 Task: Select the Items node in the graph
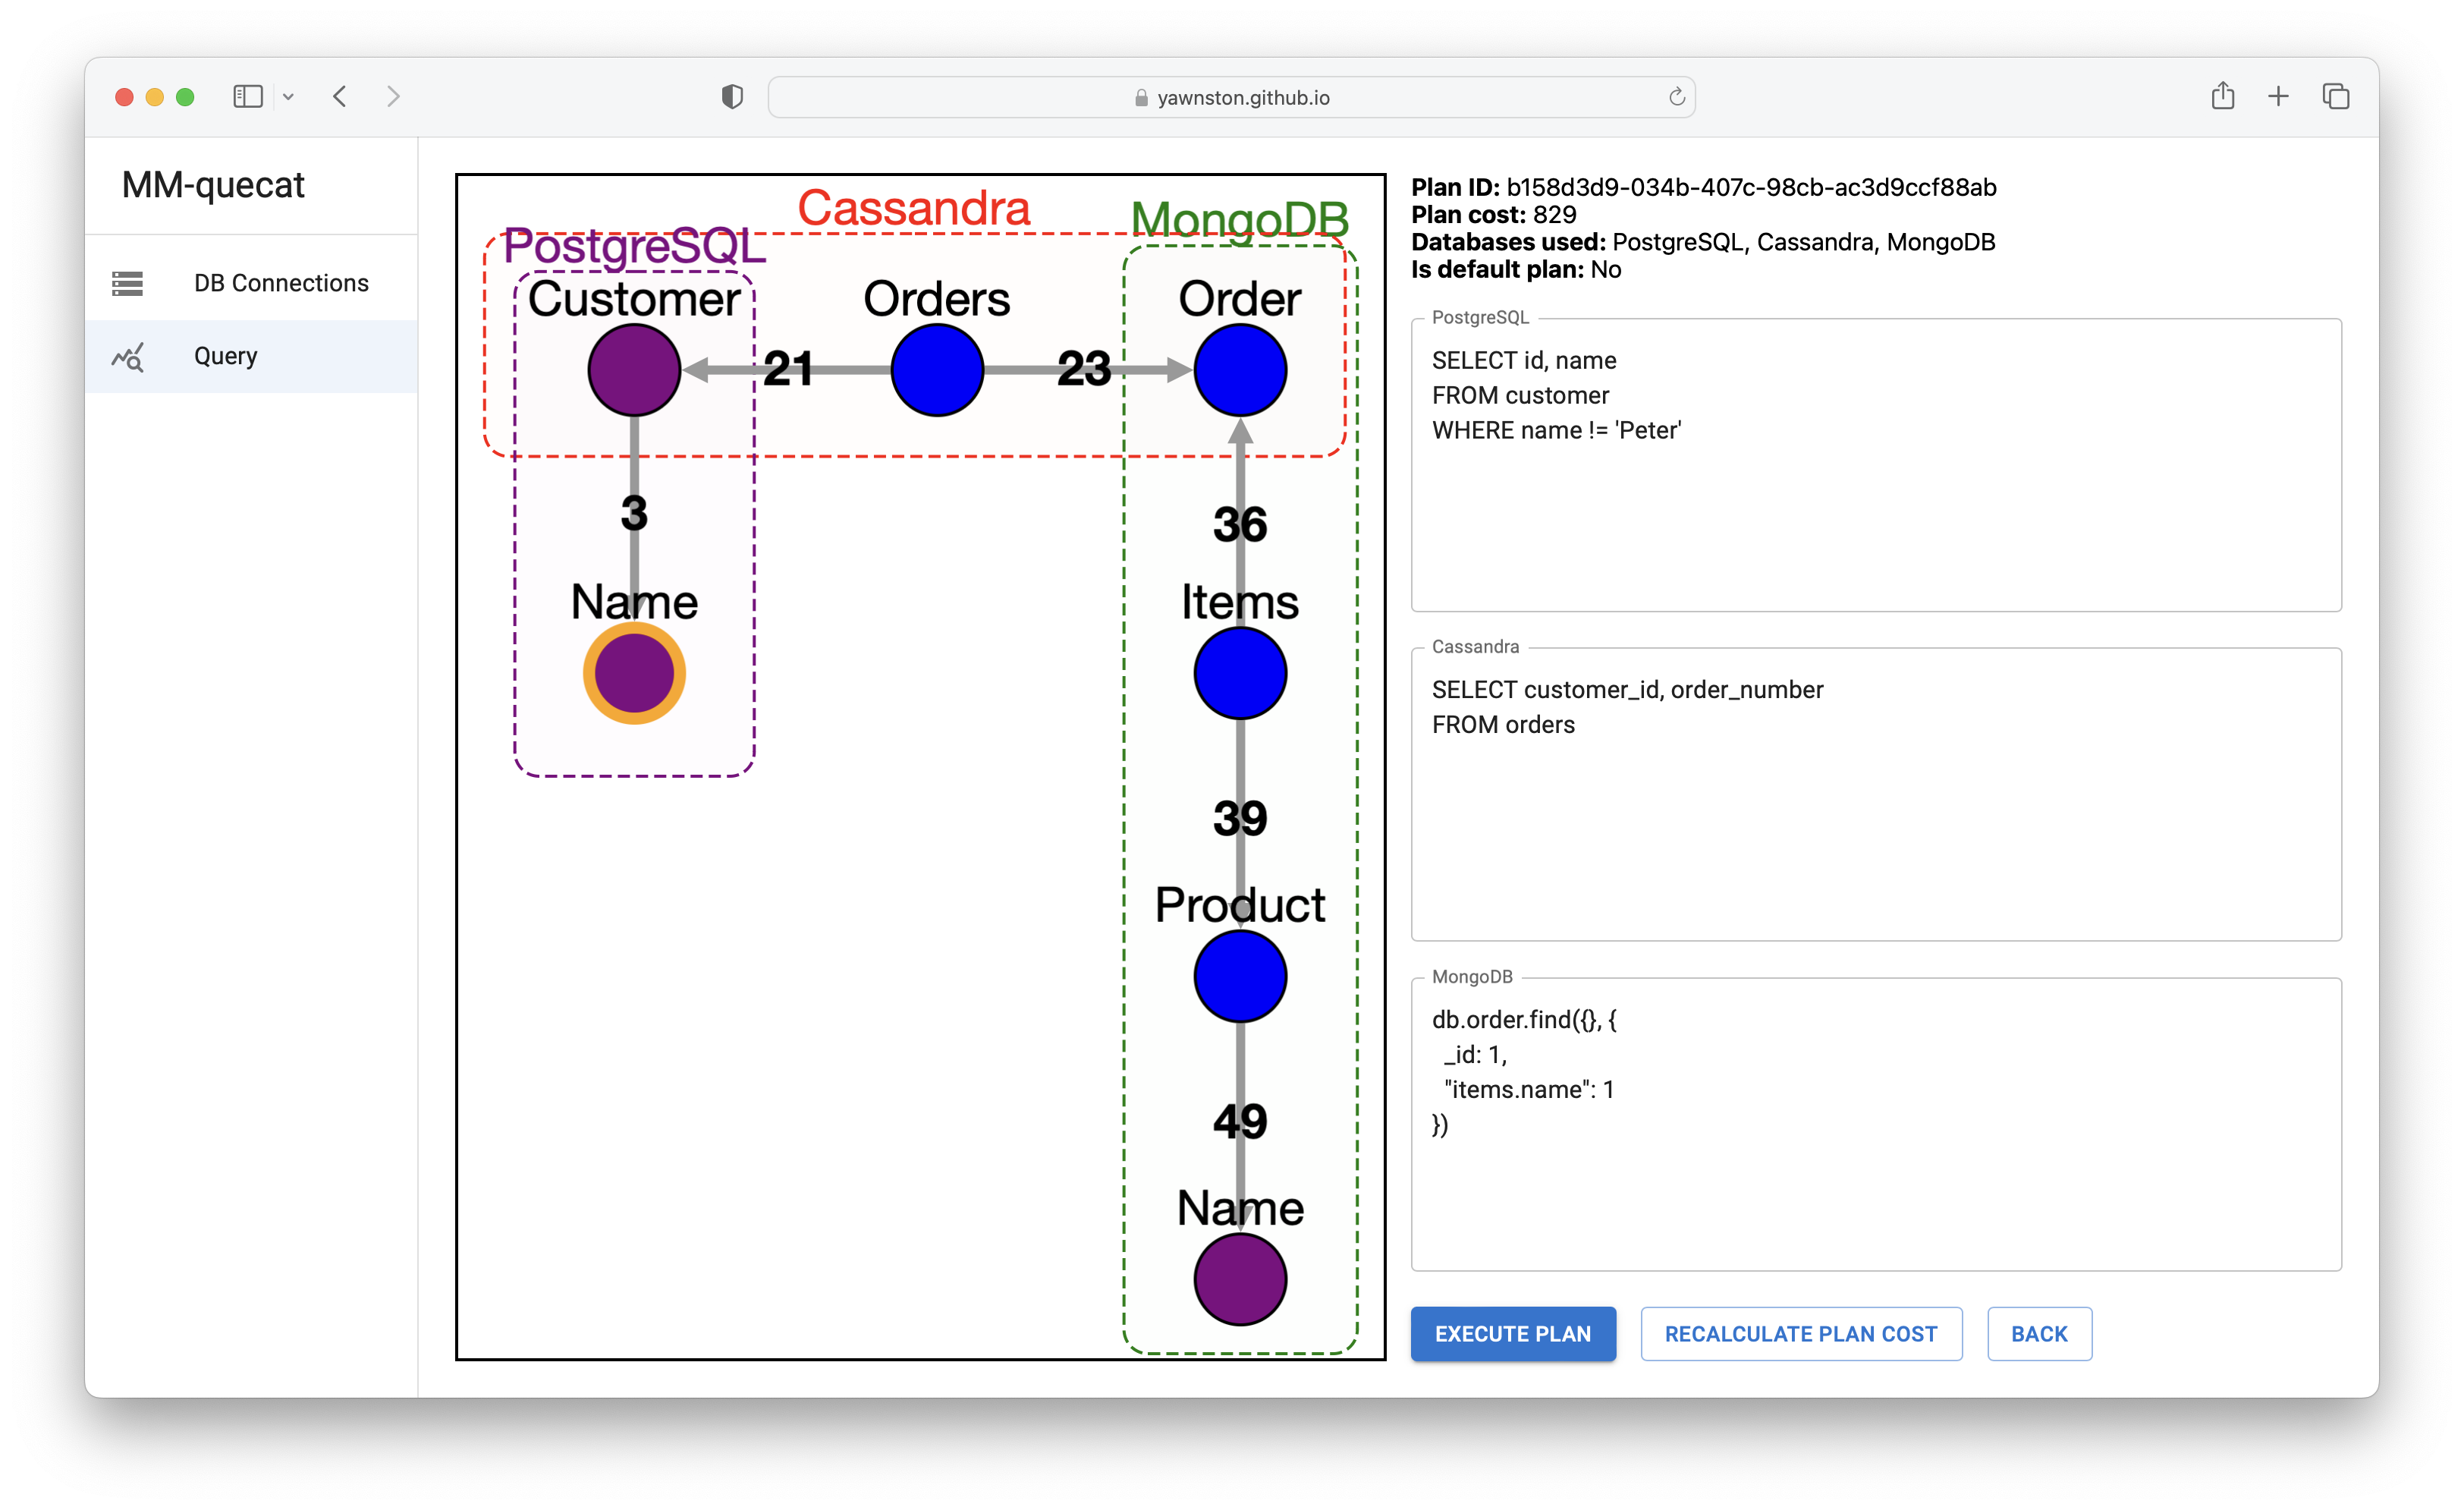pyautogui.click(x=1240, y=673)
